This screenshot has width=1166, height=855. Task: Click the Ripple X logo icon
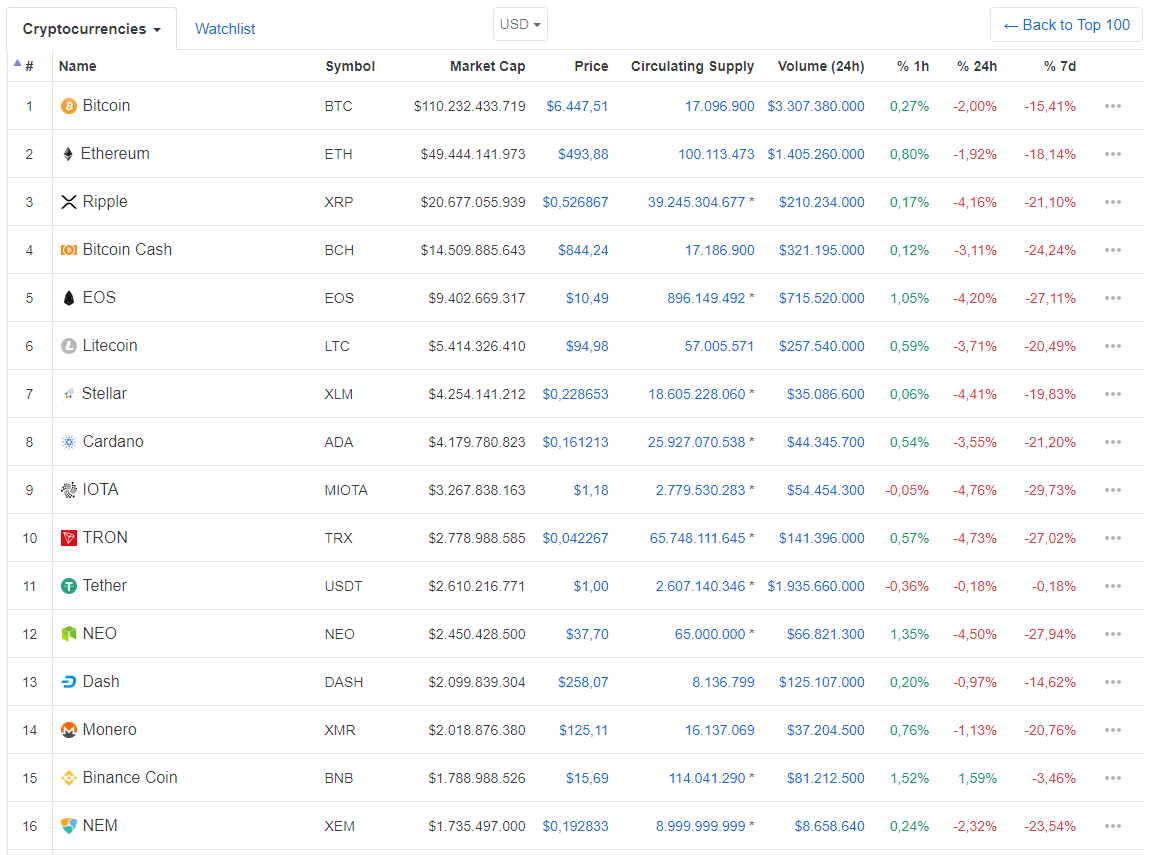coord(69,202)
